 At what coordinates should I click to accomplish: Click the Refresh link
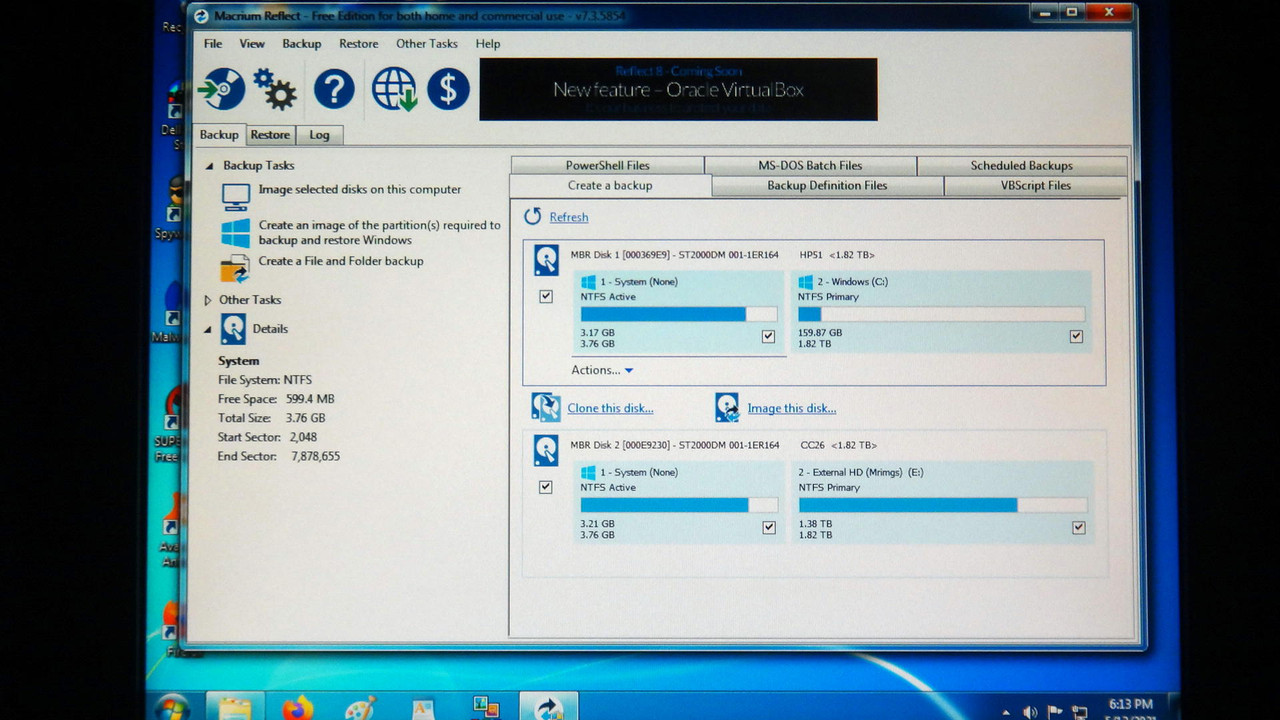point(569,217)
